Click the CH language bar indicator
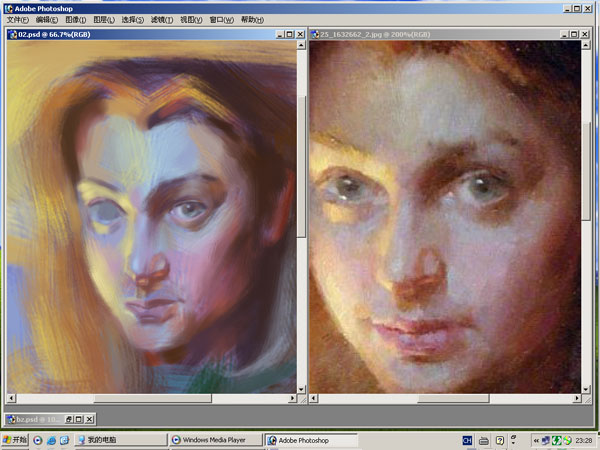 (x=467, y=440)
